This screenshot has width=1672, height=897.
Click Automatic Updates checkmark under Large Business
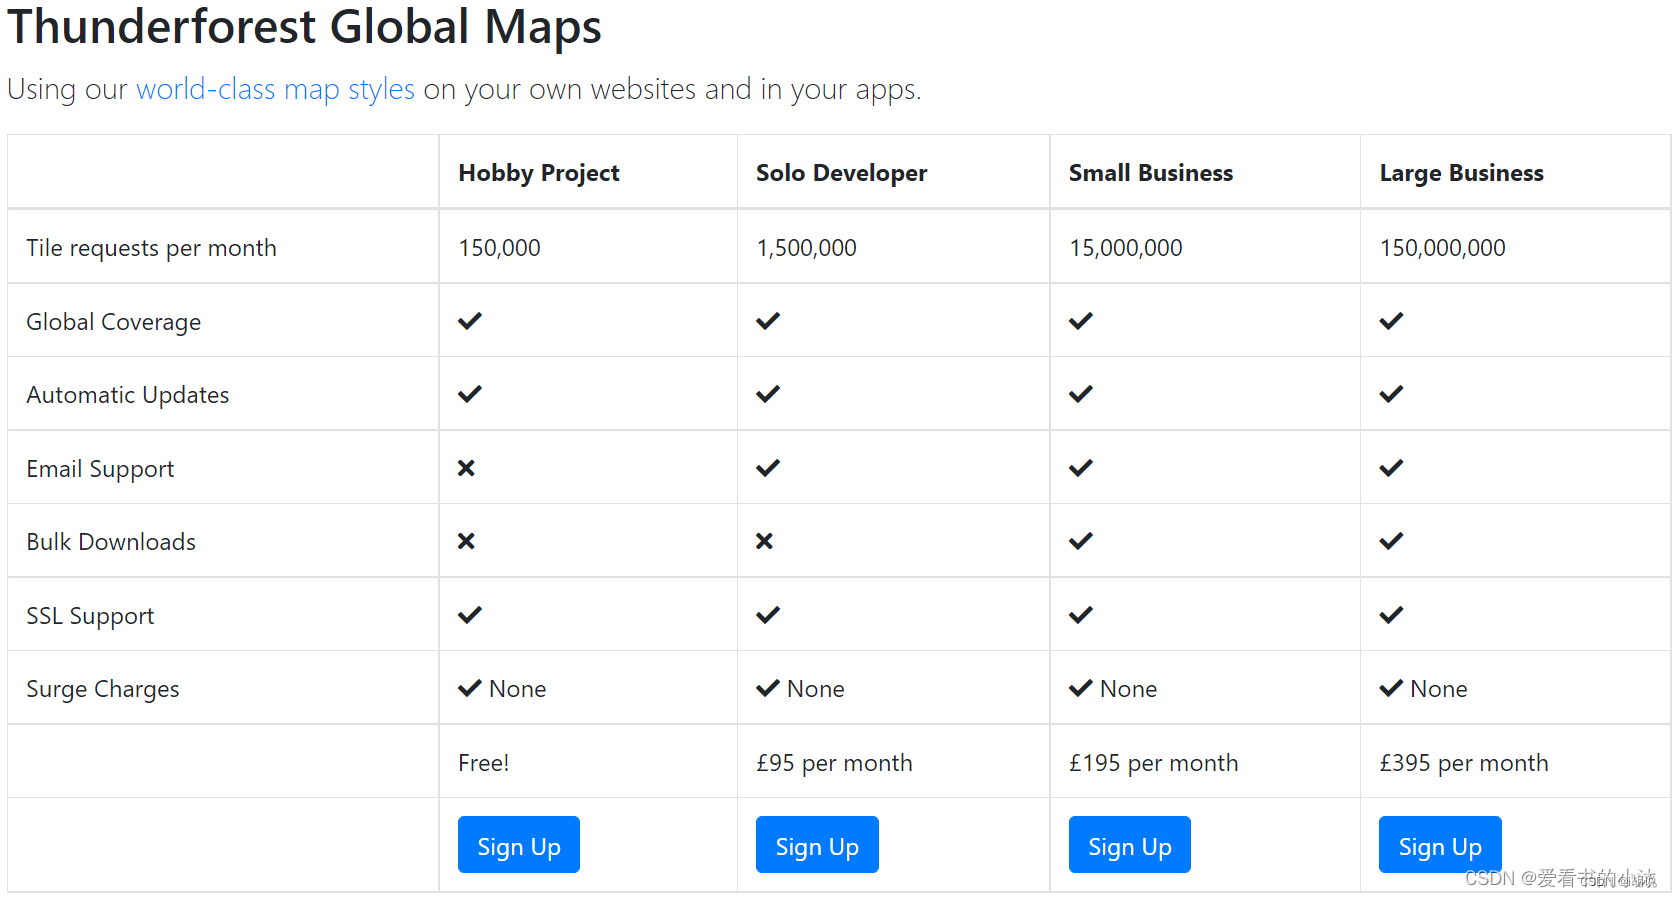[1391, 394]
